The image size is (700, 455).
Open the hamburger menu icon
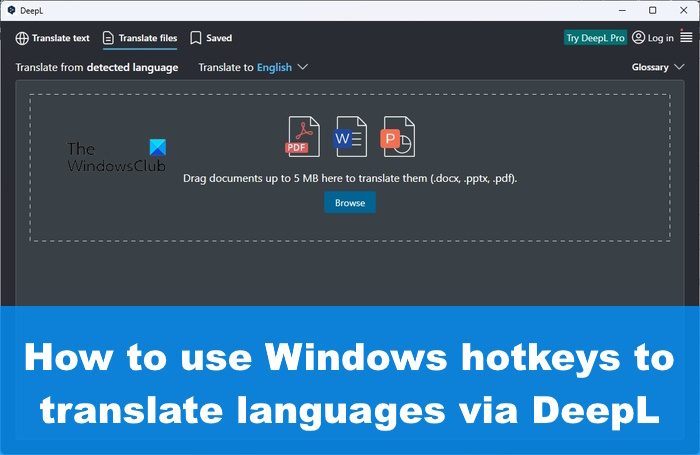[686, 37]
